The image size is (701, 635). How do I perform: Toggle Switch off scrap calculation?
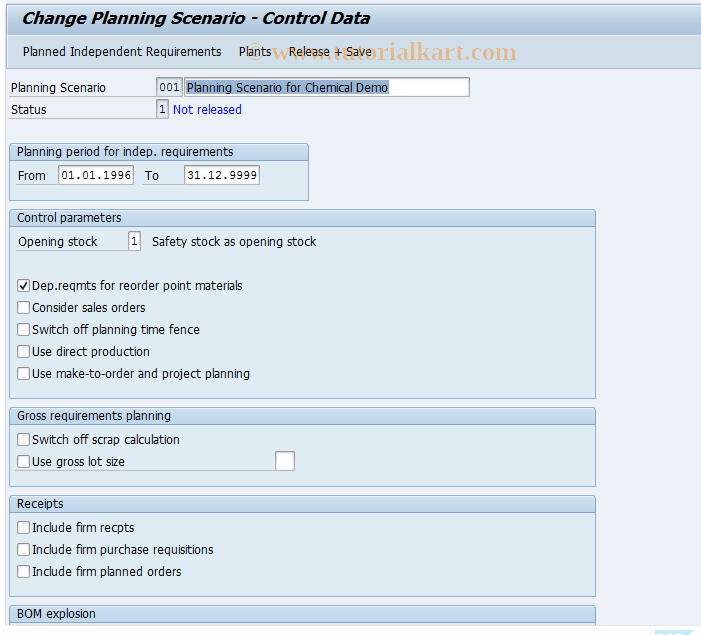coord(24,440)
